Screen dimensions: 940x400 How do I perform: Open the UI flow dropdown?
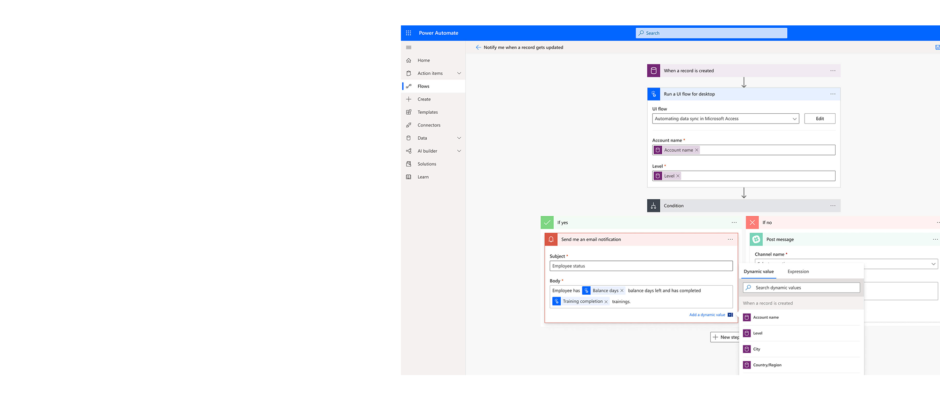tap(725, 119)
